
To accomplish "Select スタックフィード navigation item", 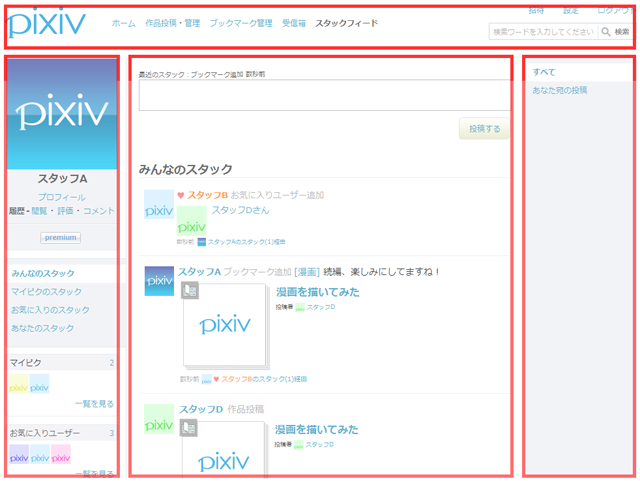I will click(346, 23).
